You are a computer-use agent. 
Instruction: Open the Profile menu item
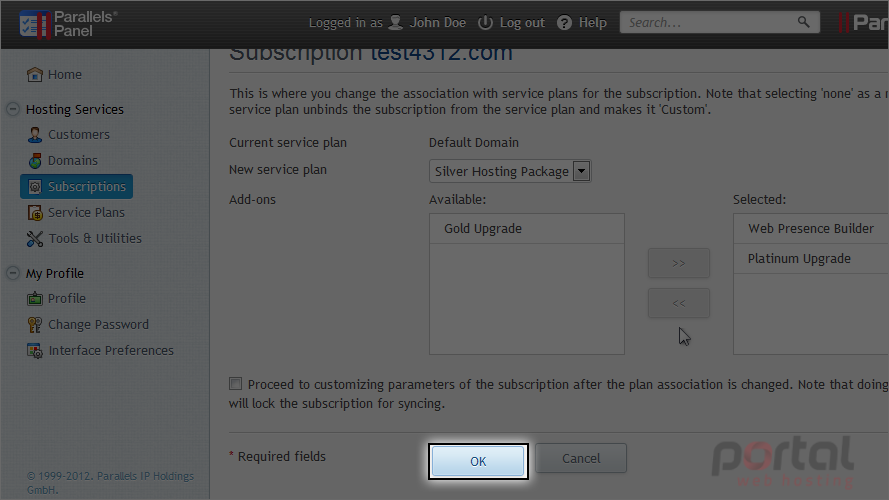point(66,299)
